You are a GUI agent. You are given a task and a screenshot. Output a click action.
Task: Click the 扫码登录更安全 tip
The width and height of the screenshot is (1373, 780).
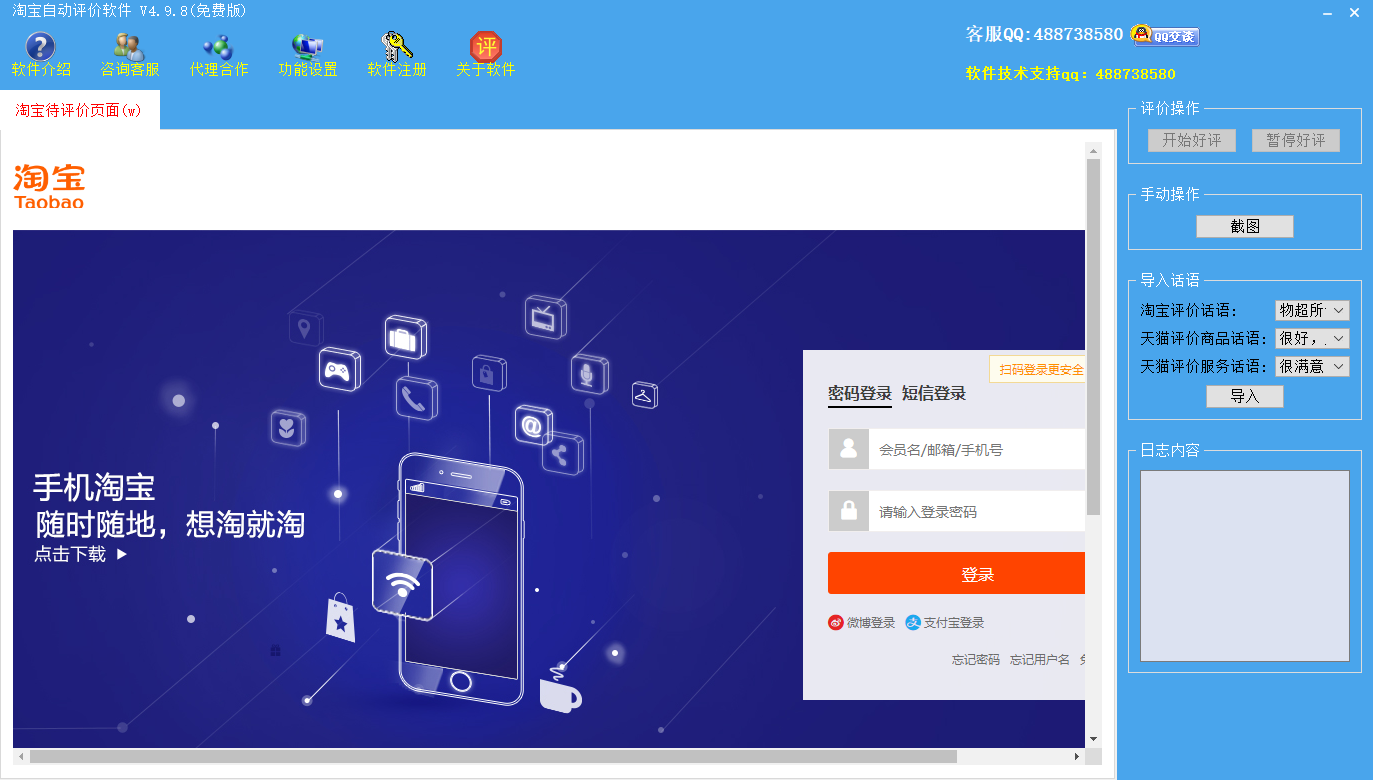click(1037, 369)
